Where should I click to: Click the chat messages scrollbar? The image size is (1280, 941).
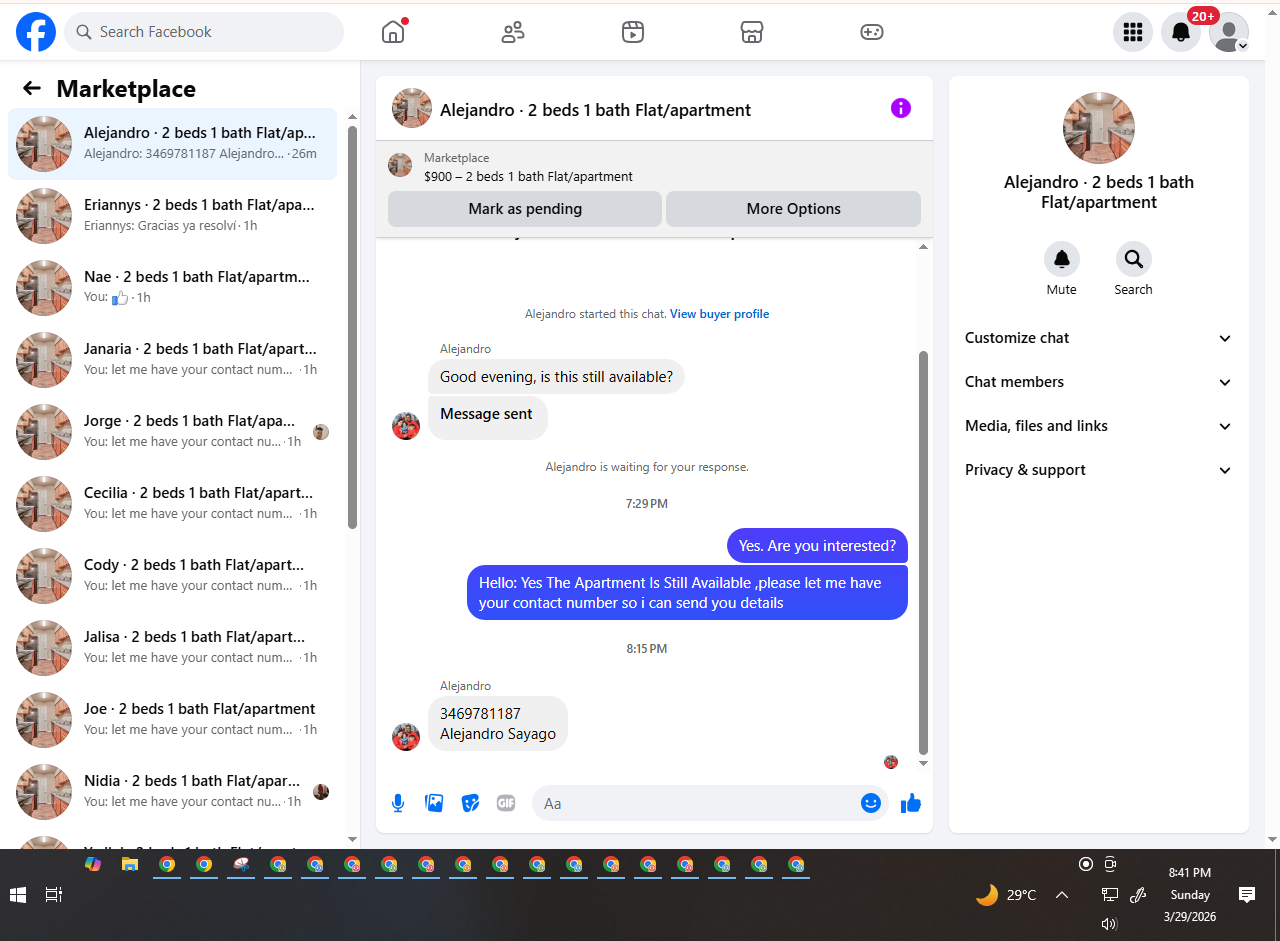coord(924,553)
